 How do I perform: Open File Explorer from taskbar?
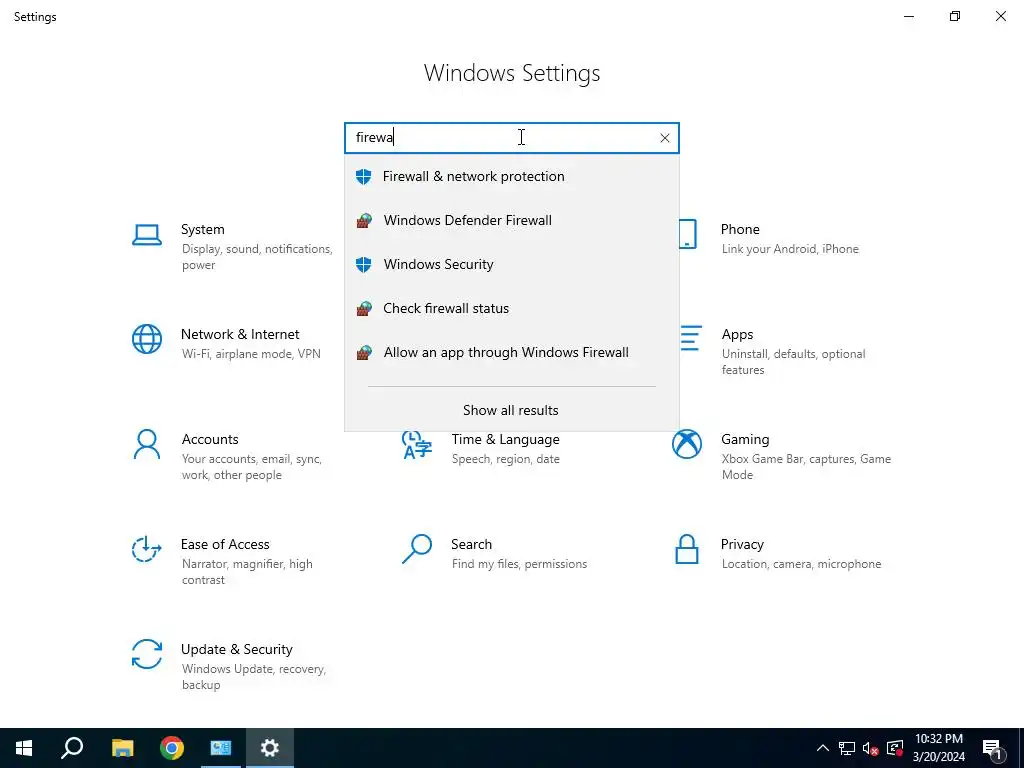(x=122, y=748)
